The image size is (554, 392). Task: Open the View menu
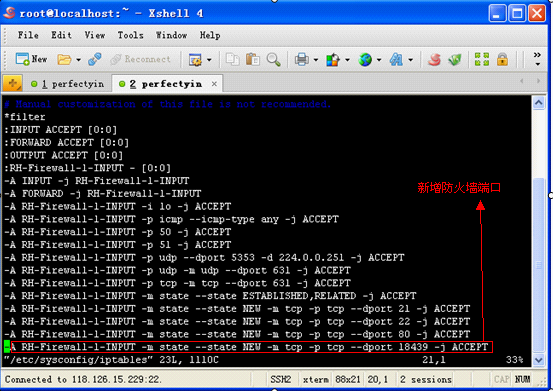point(95,35)
